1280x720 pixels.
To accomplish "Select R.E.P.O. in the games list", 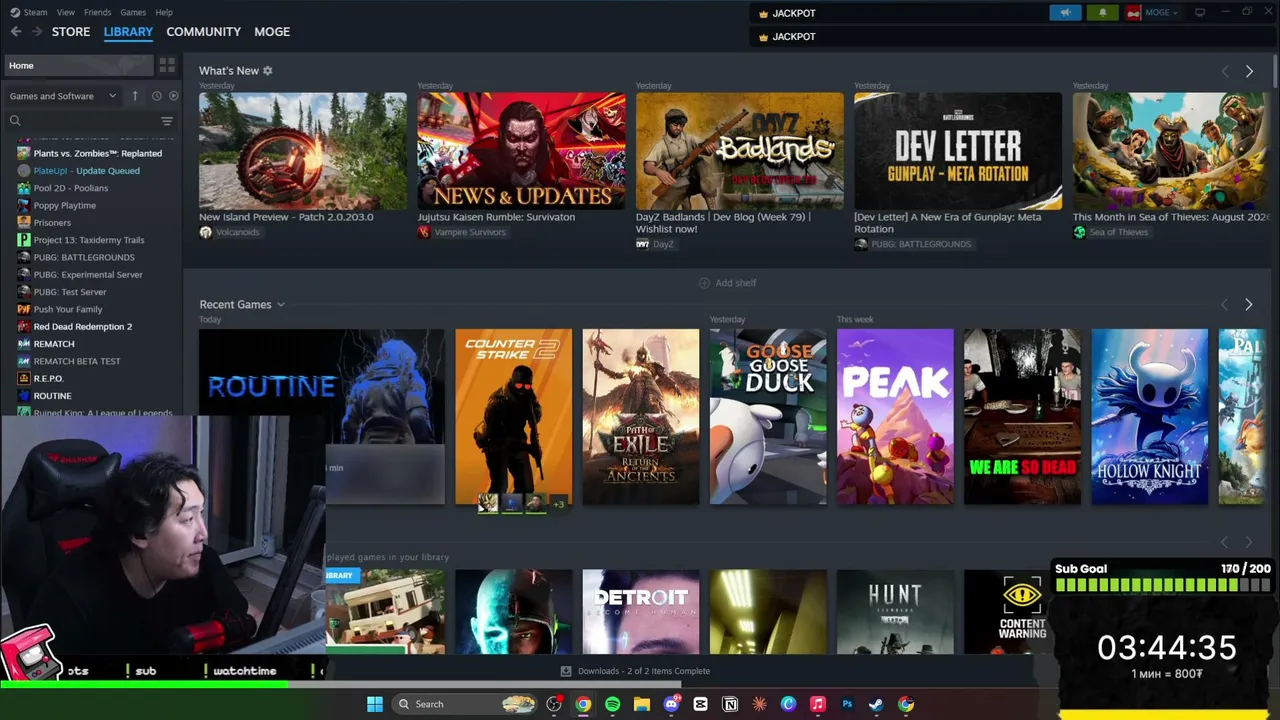I will tap(48, 378).
